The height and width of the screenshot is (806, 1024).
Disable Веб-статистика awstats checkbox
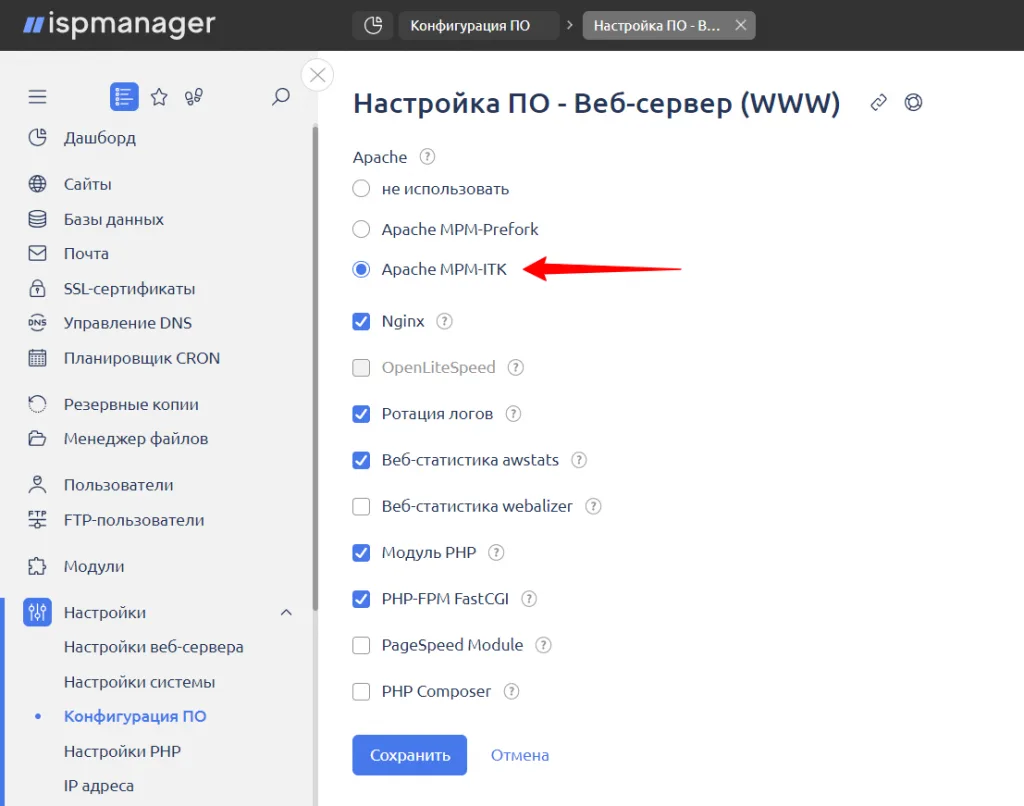pos(361,460)
